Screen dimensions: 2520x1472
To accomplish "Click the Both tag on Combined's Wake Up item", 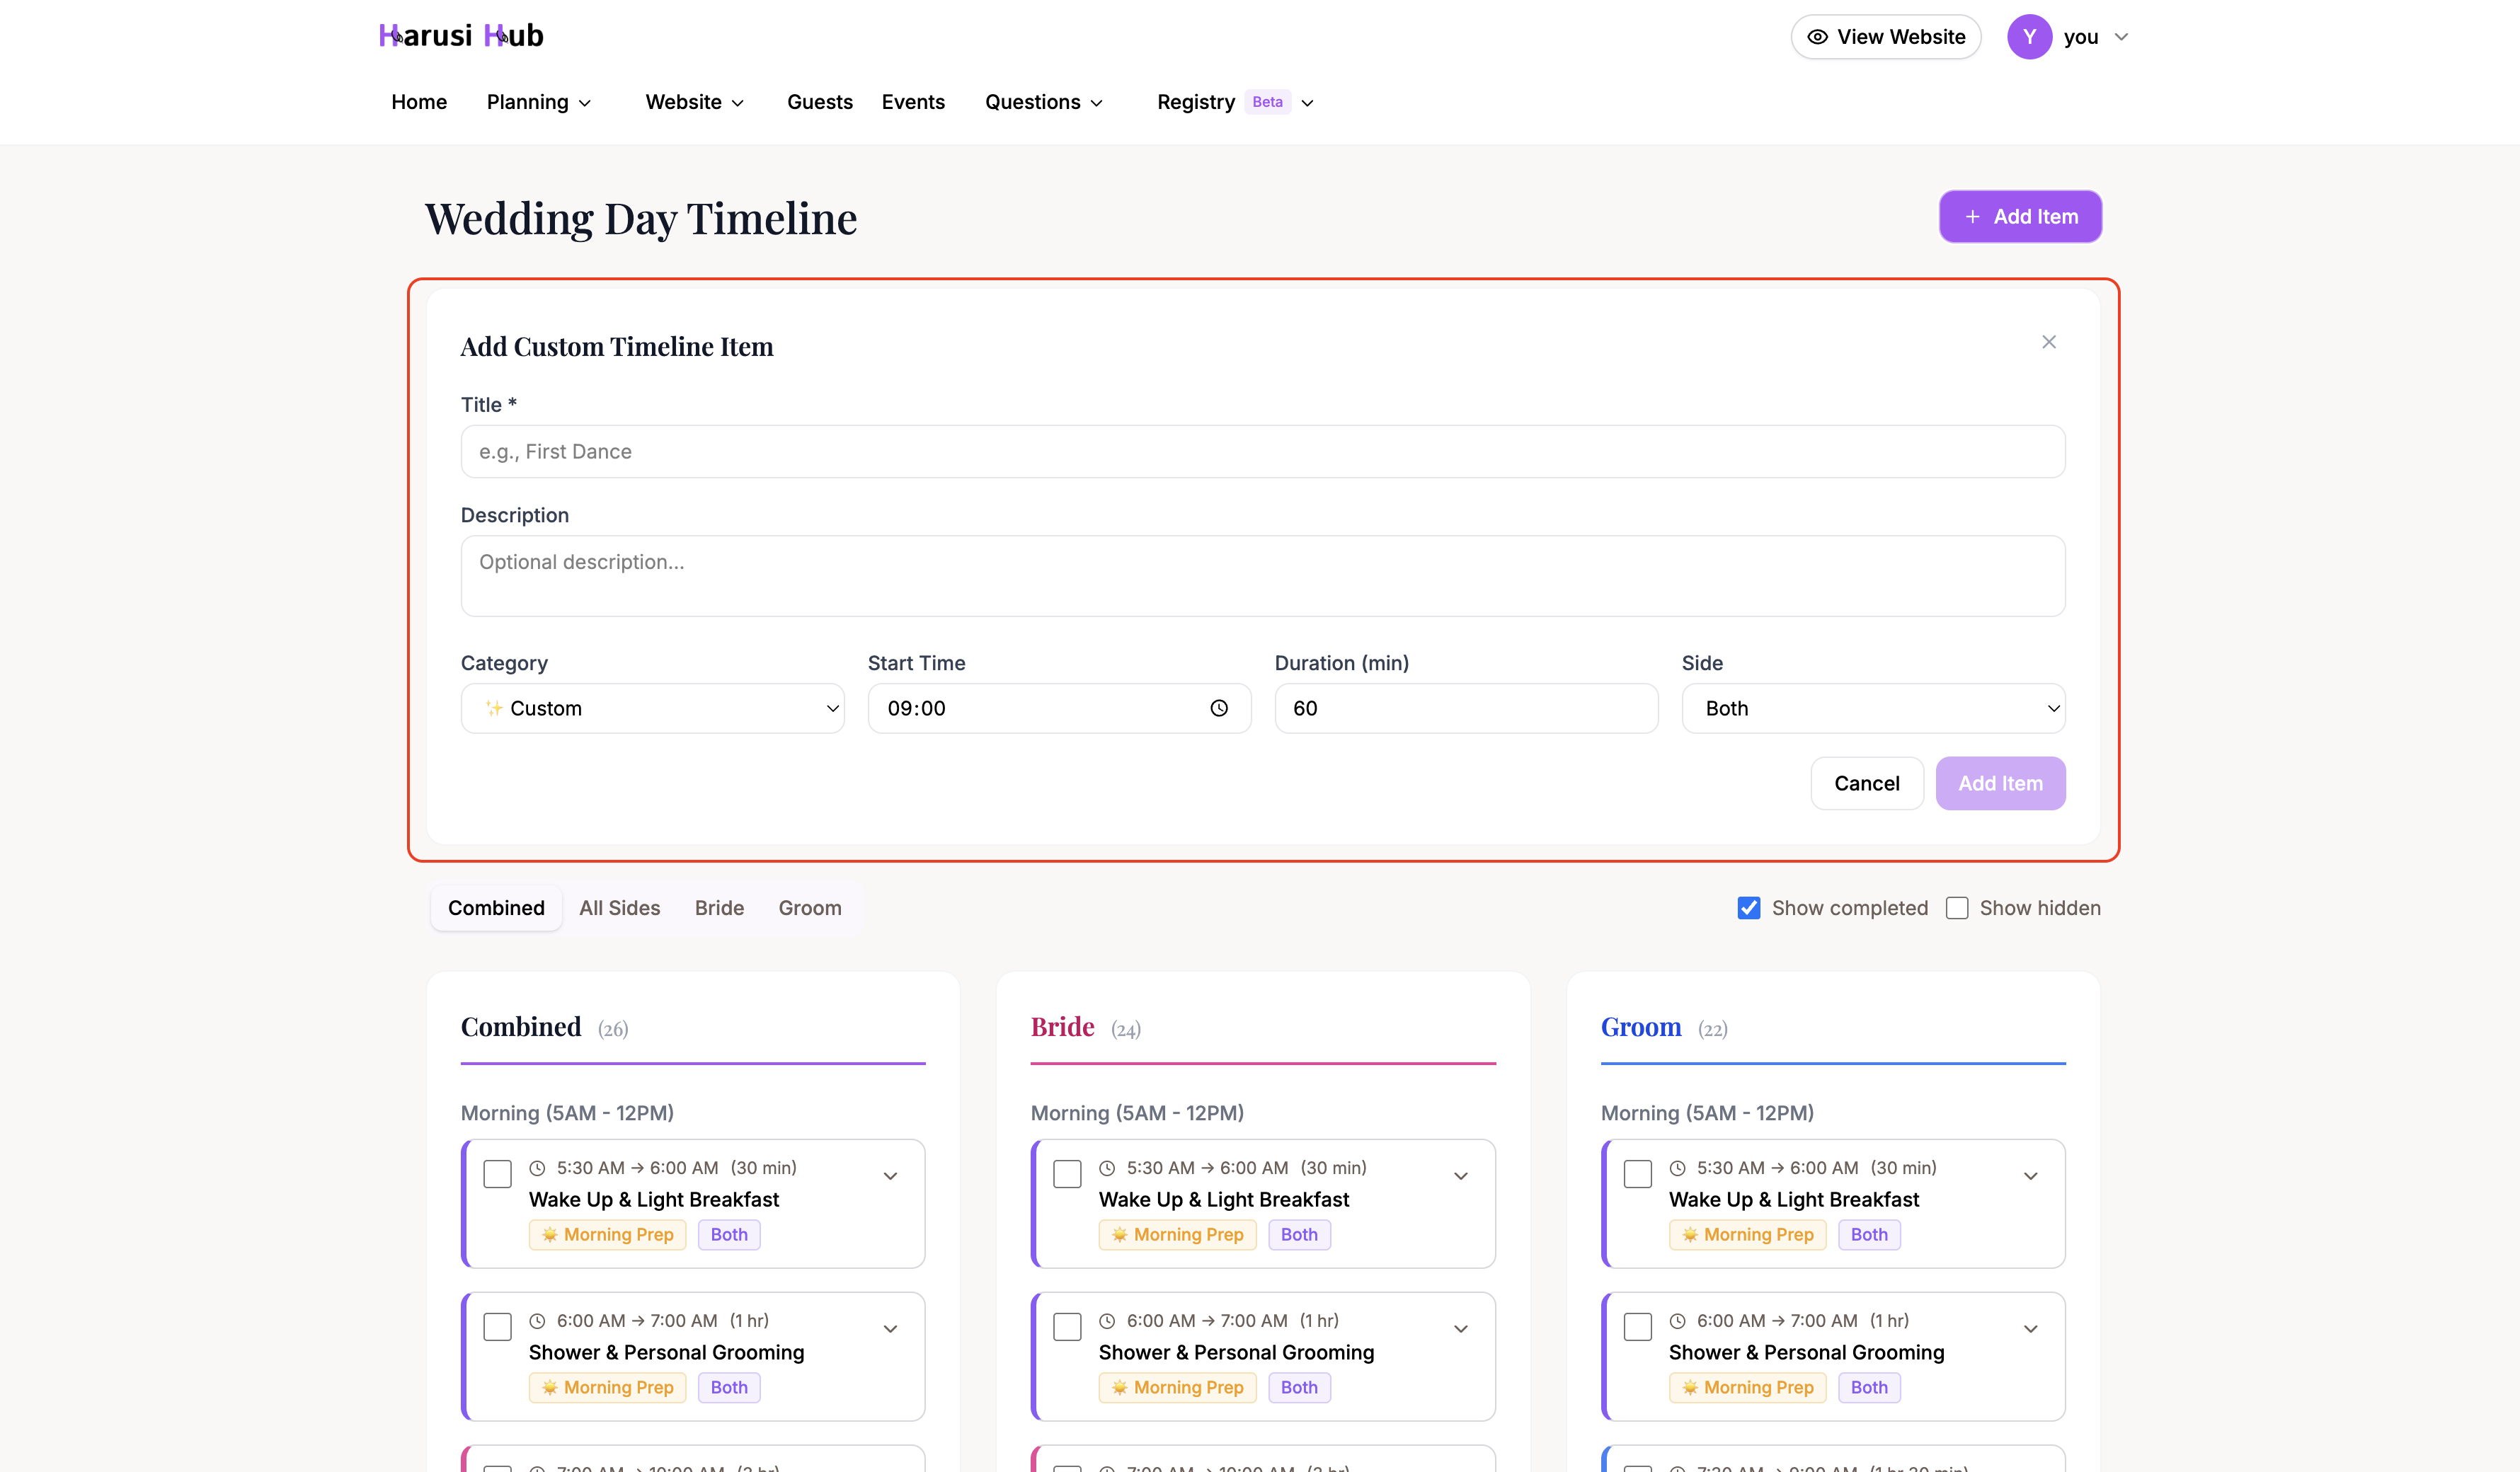I will 728,1234.
